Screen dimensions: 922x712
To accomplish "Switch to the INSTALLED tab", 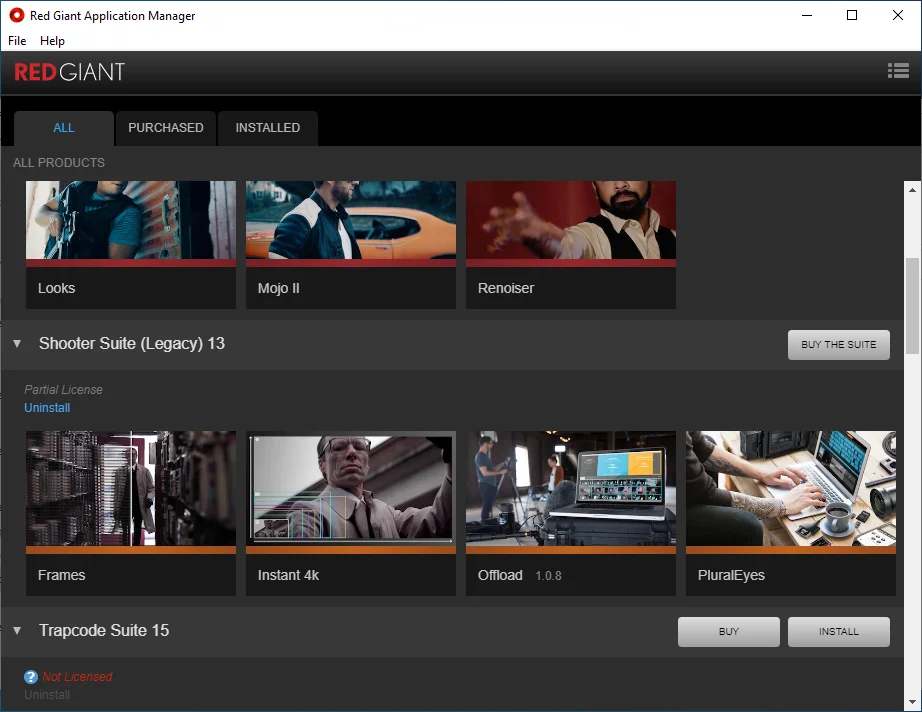I will click(x=268, y=128).
